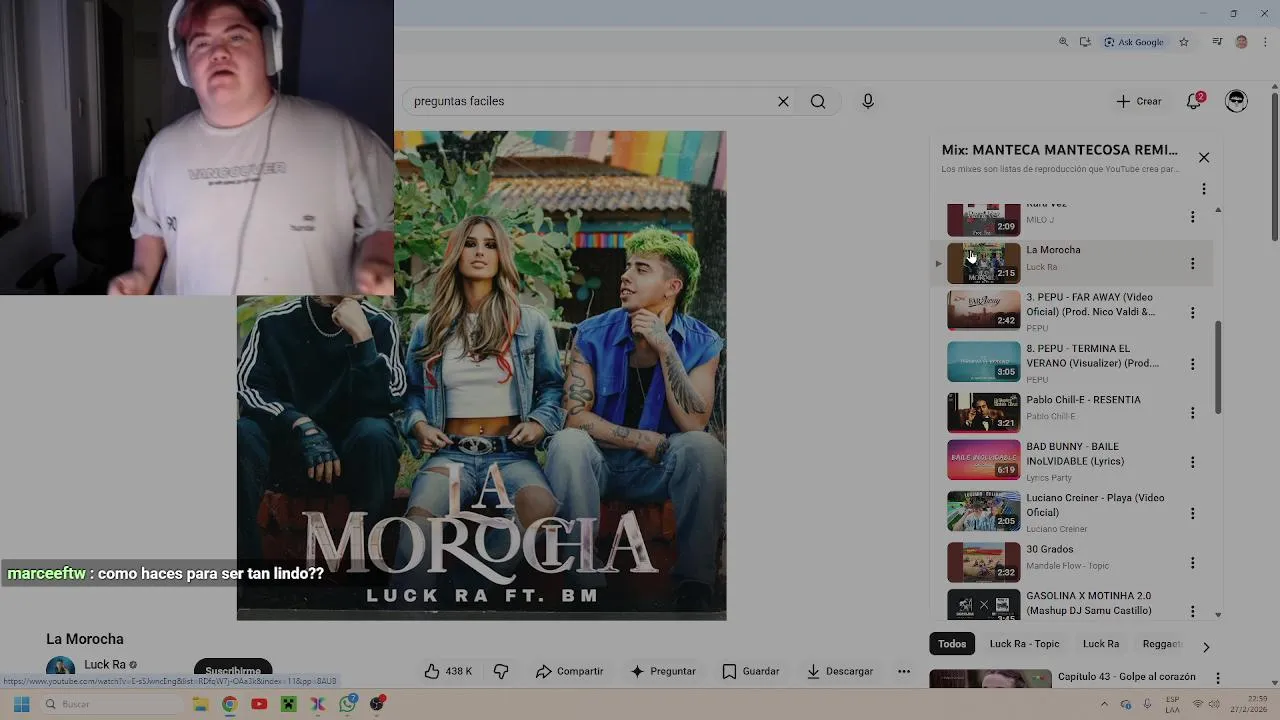Select Pablo Chill-E - RESENTIA title

(x=1083, y=400)
